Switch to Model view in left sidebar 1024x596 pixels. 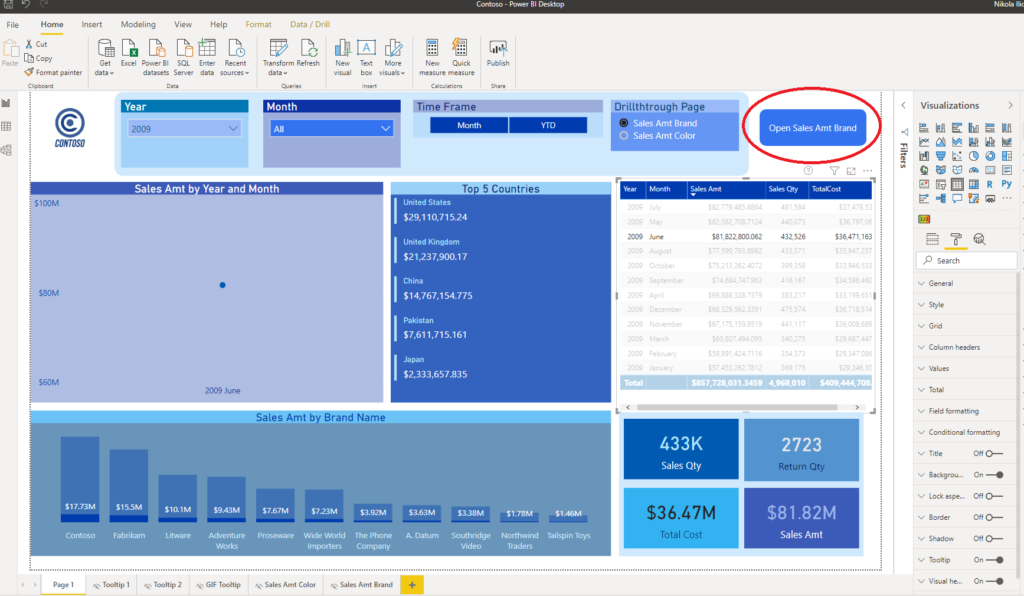(7, 150)
